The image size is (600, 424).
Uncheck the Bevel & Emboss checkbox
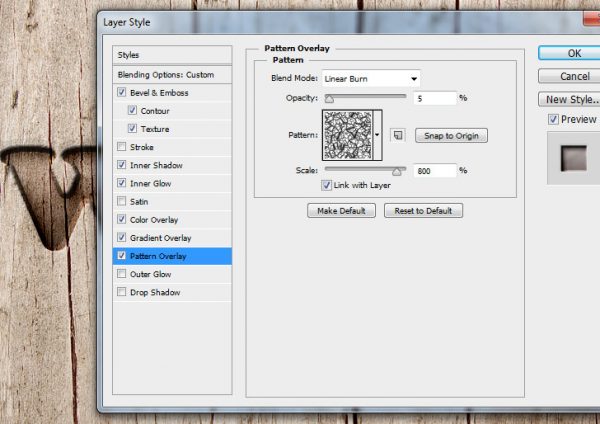tap(122, 93)
